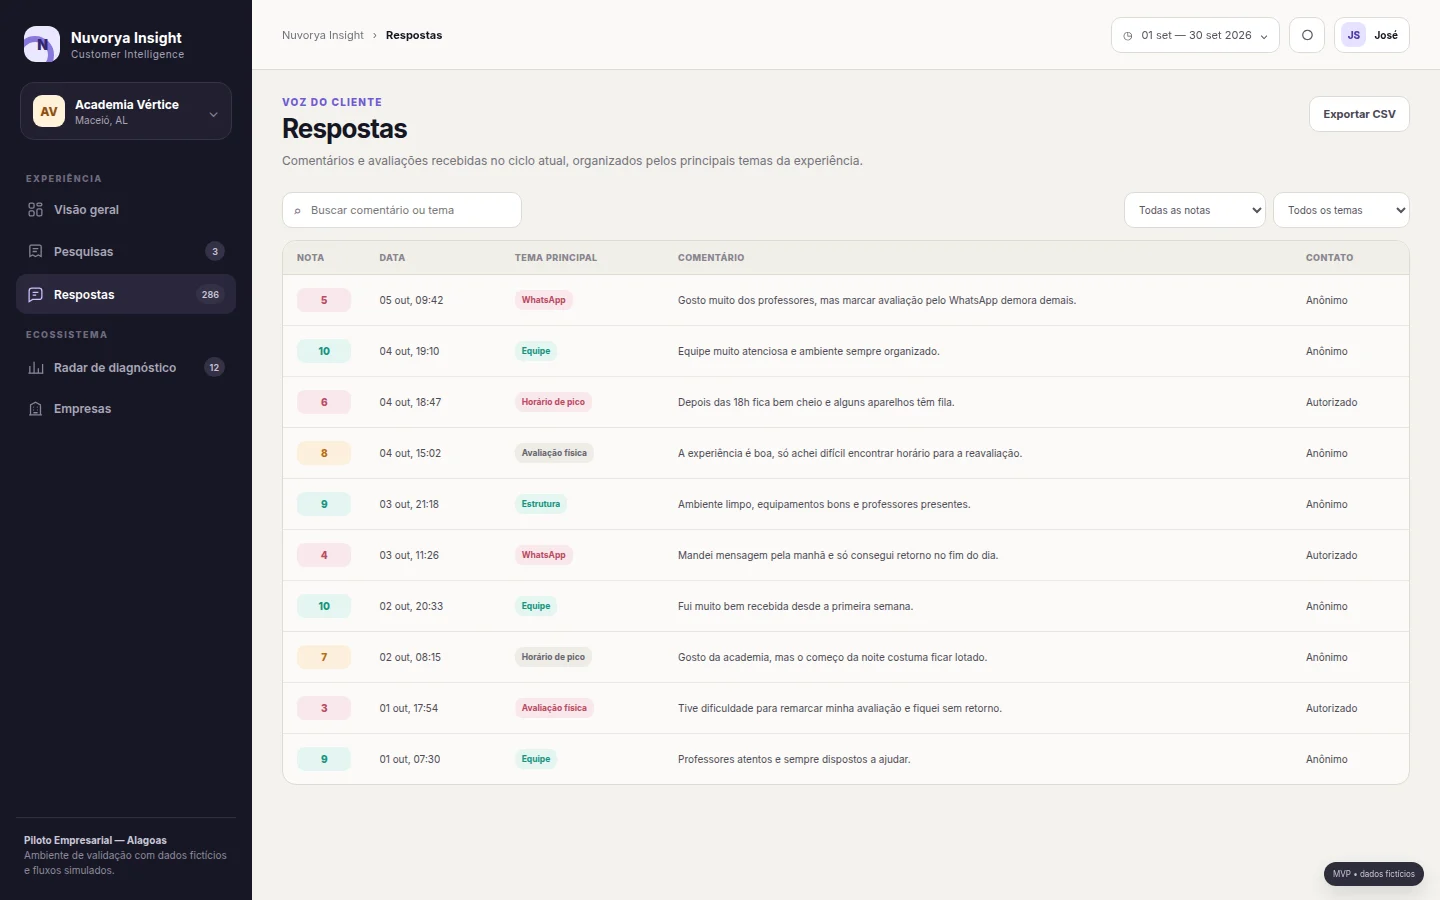1440x900 pixels.
Task: Click the 286 badge next to Respostas
Action: tap(210, 294)
